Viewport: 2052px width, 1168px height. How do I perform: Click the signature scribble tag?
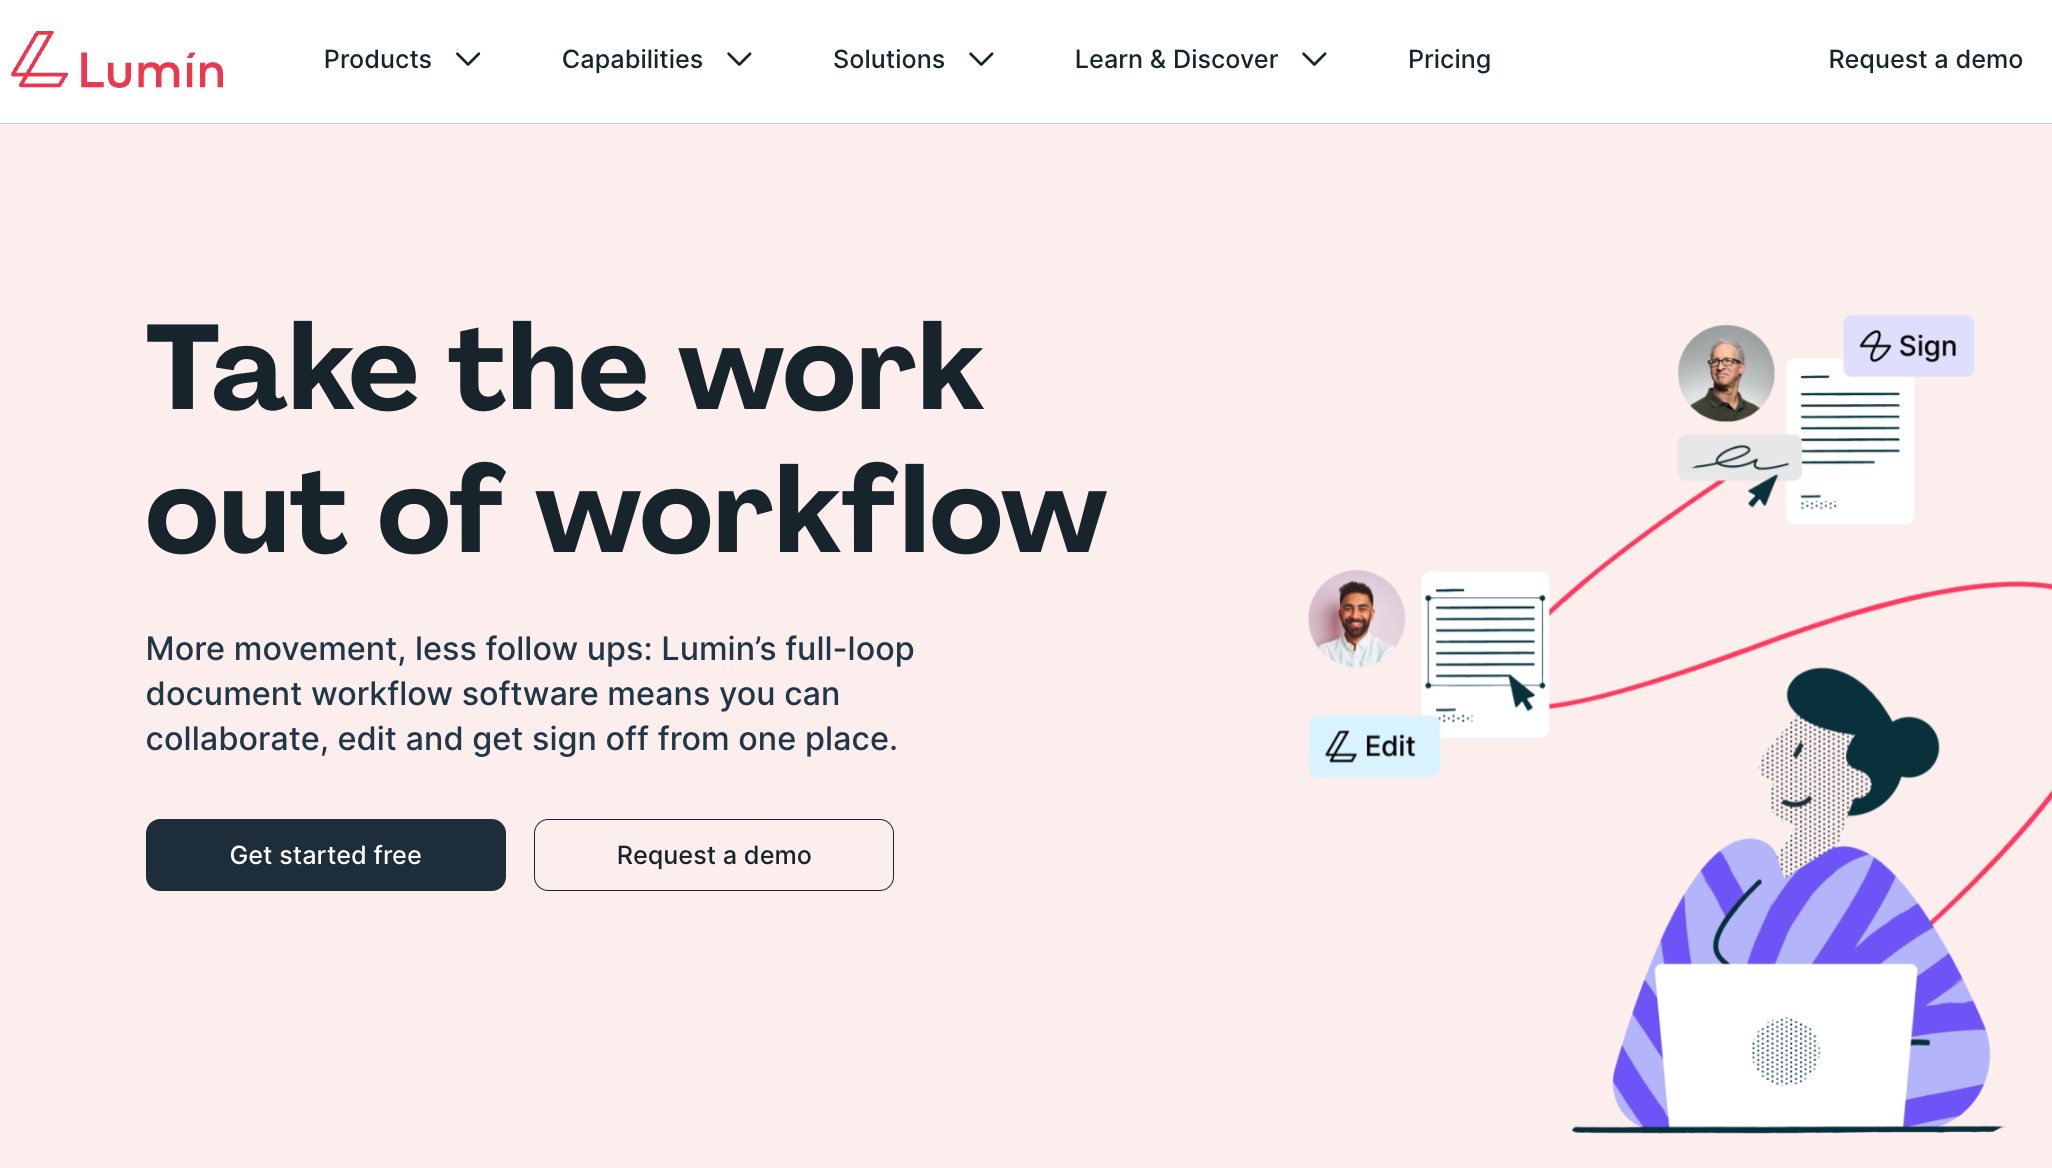(x=1739, y=458)
